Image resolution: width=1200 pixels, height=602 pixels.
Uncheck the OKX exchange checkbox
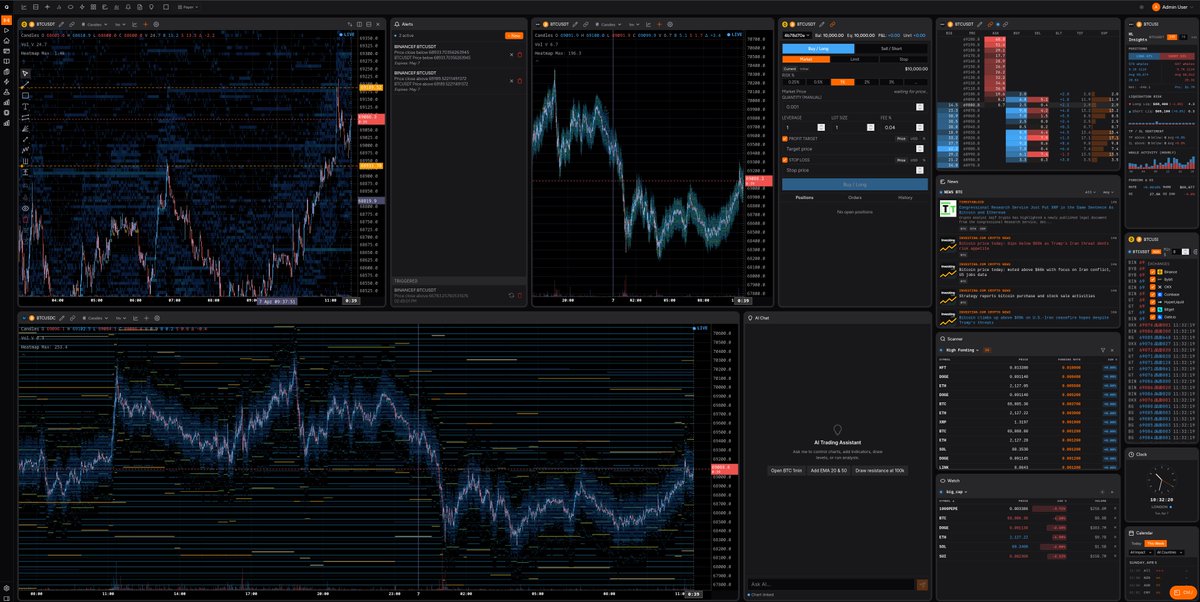[1153, 287]
